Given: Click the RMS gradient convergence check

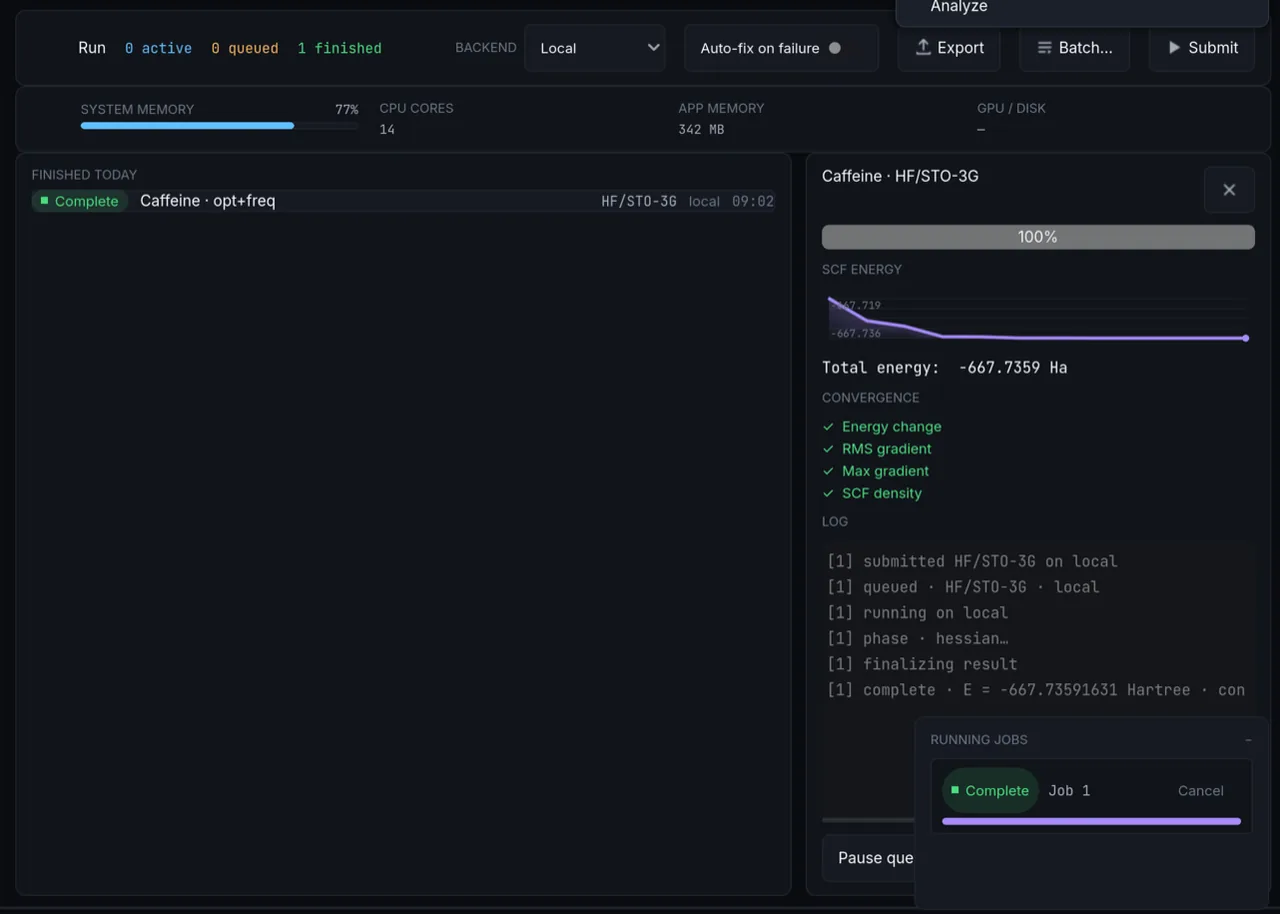Looking at the screenshot, I should point(877,449).
